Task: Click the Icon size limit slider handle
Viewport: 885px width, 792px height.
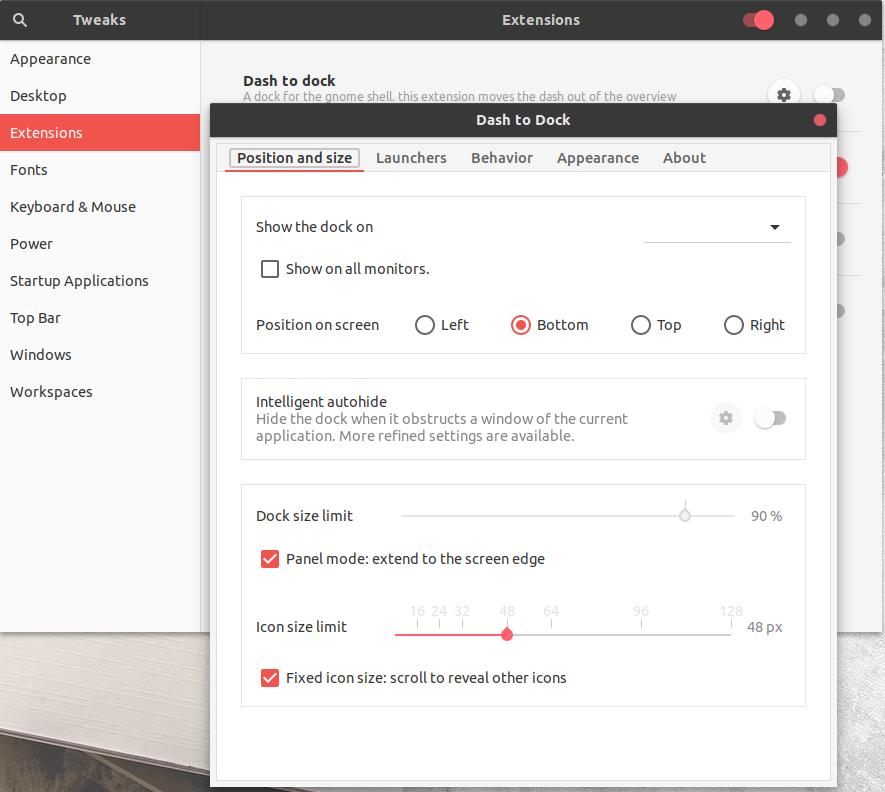Action: click(x=507, y=635)
